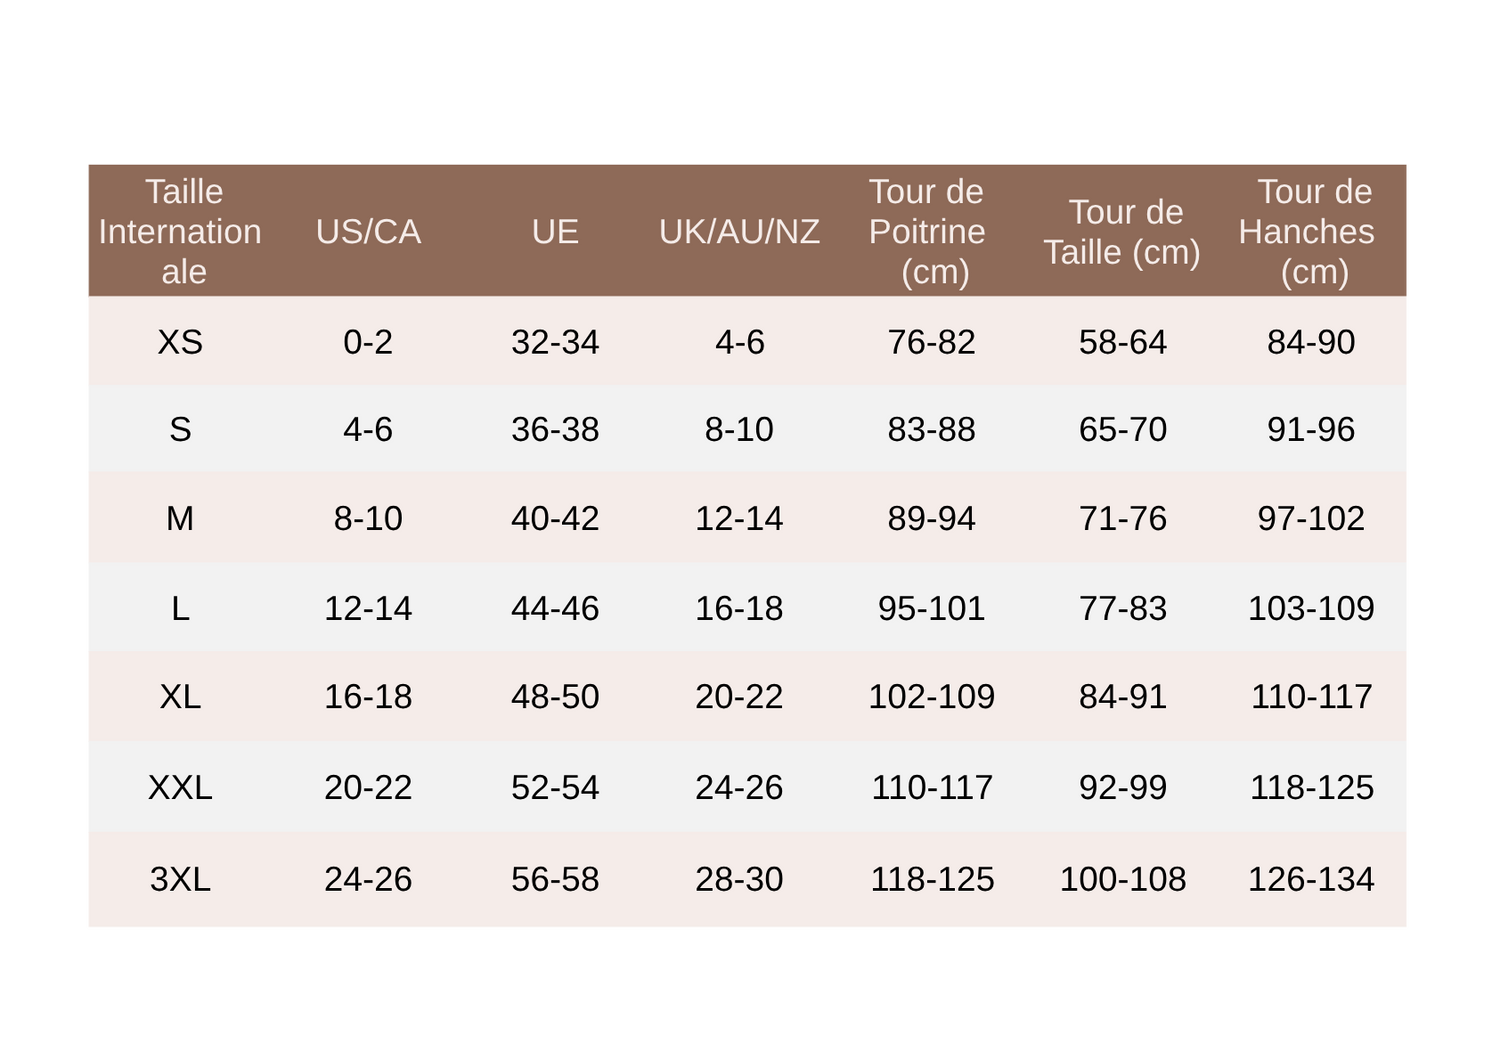Select the Tour de Taille (cm) header
Screen dimensions: 1500x1060
click(1123, 232)
